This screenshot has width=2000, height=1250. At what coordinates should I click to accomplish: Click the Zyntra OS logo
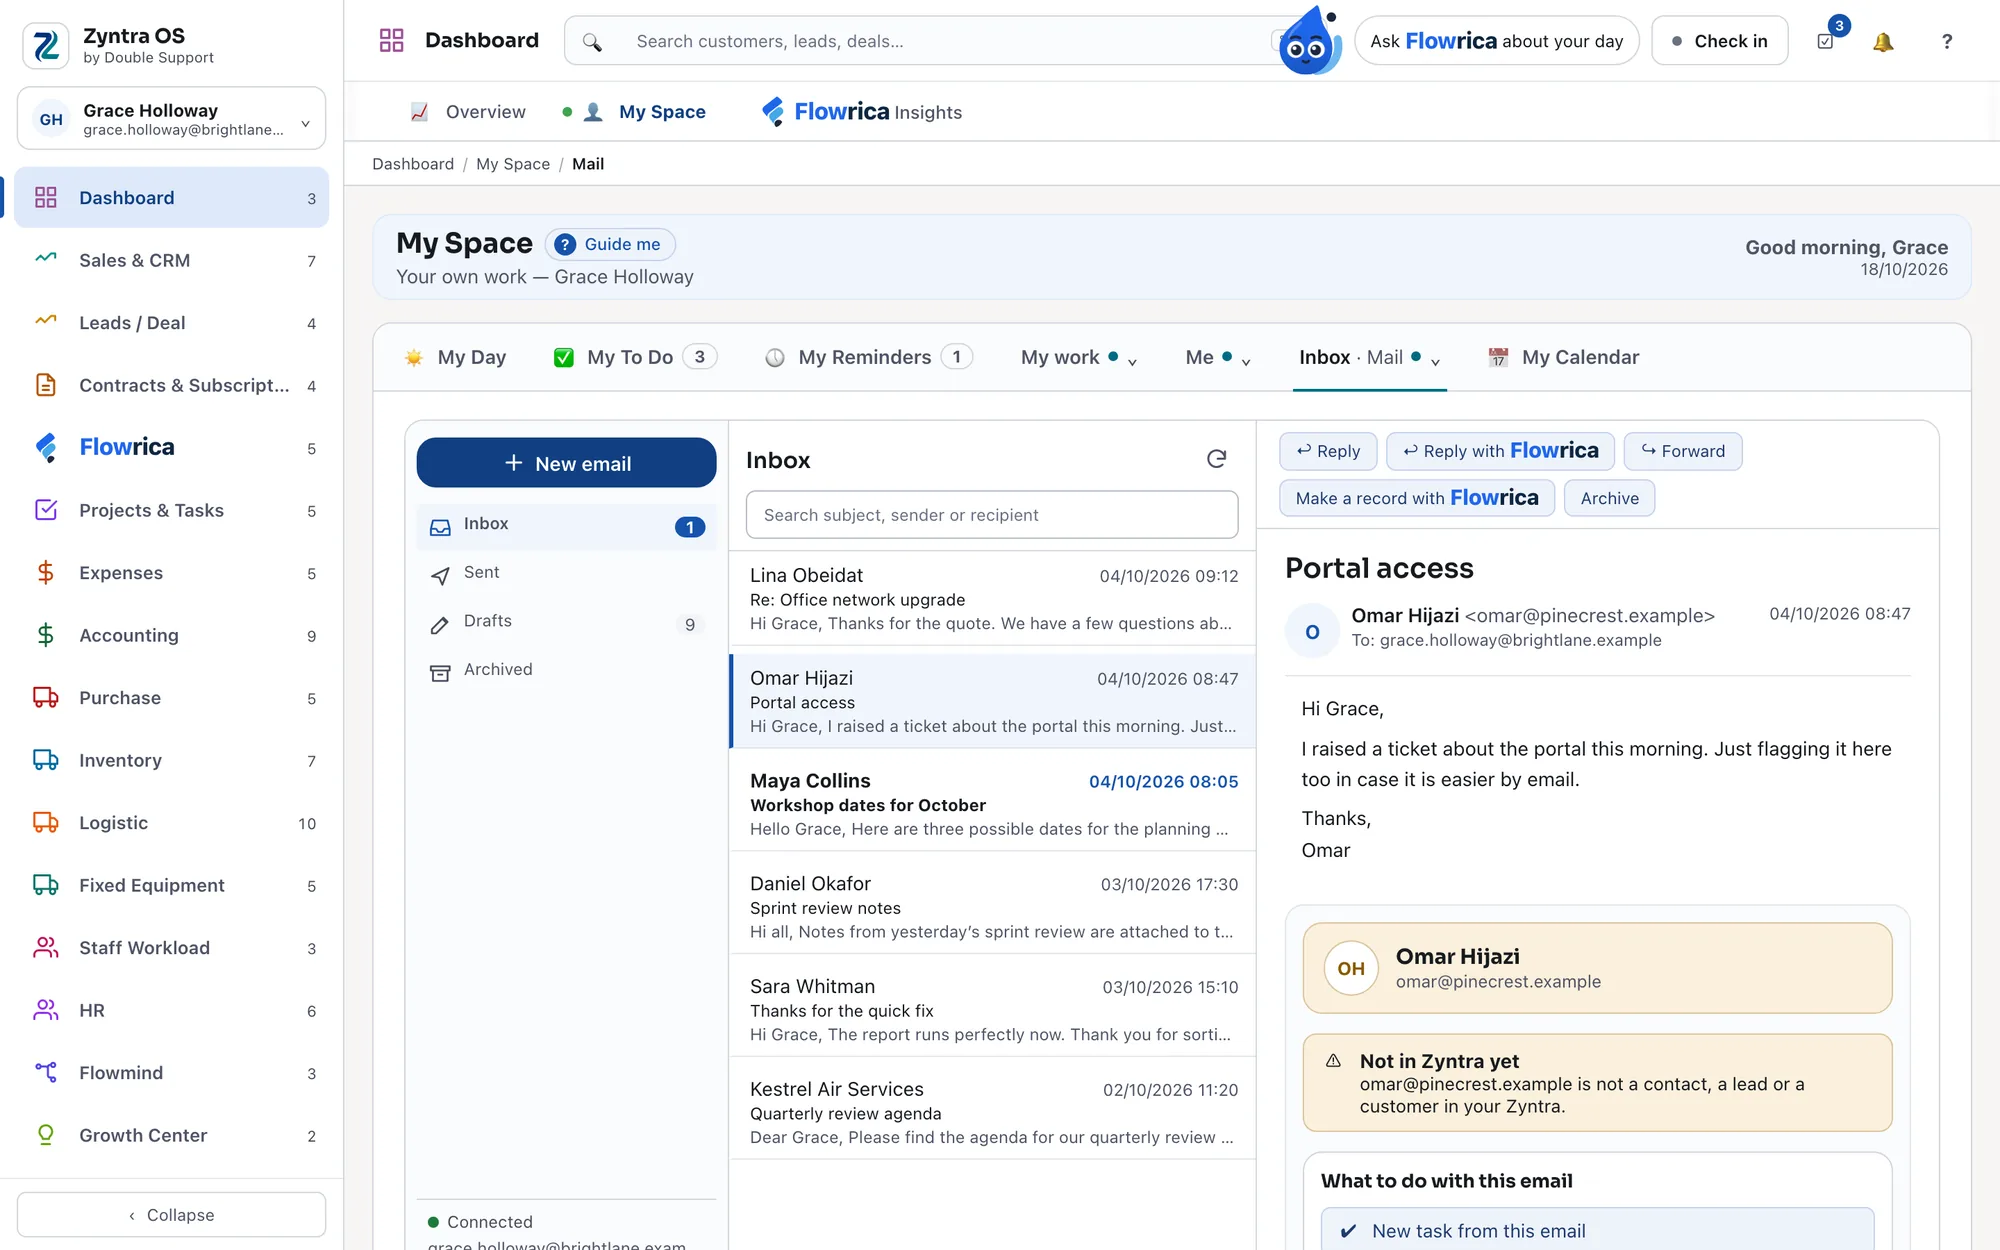click(x=46, y=45)
